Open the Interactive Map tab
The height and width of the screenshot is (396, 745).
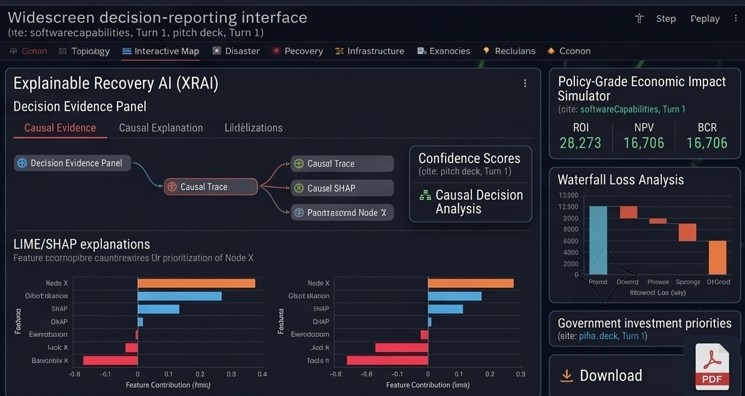tap(161, 51)
